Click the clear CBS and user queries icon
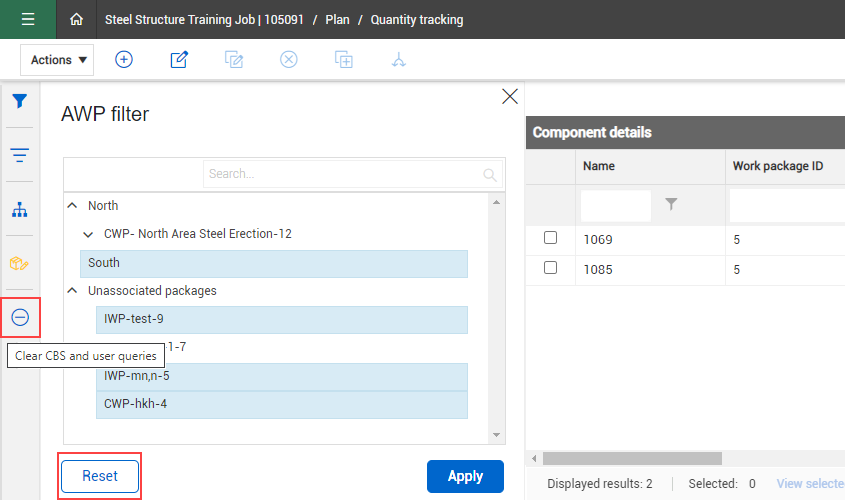The height and width of the screenshot is (500, 845). (x=20, y=318)
